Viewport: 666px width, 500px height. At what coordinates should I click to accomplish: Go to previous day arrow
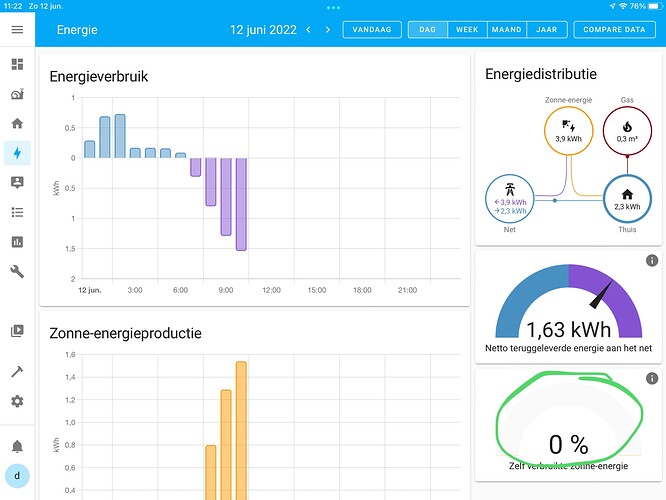point(308,30)
